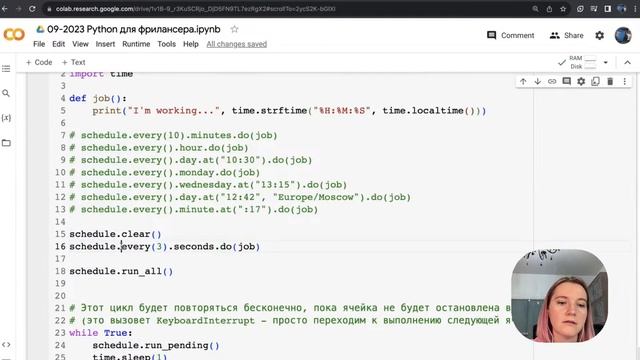Add a new Code cell
The width and height of the screenshot is (640, 360).
tap(39, 62)
